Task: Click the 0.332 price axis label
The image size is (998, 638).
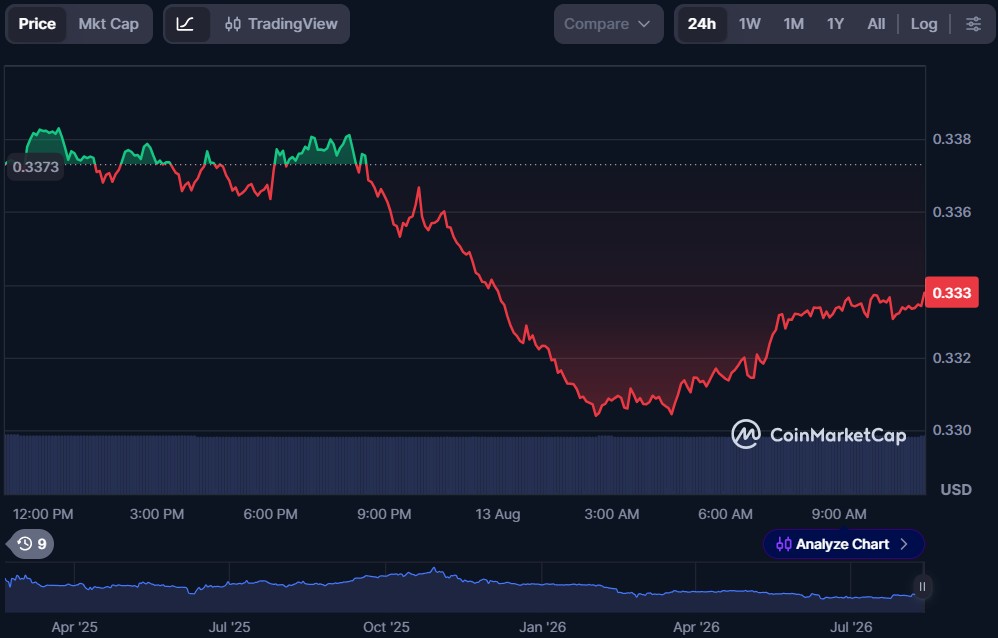Action: click(952, 358)
